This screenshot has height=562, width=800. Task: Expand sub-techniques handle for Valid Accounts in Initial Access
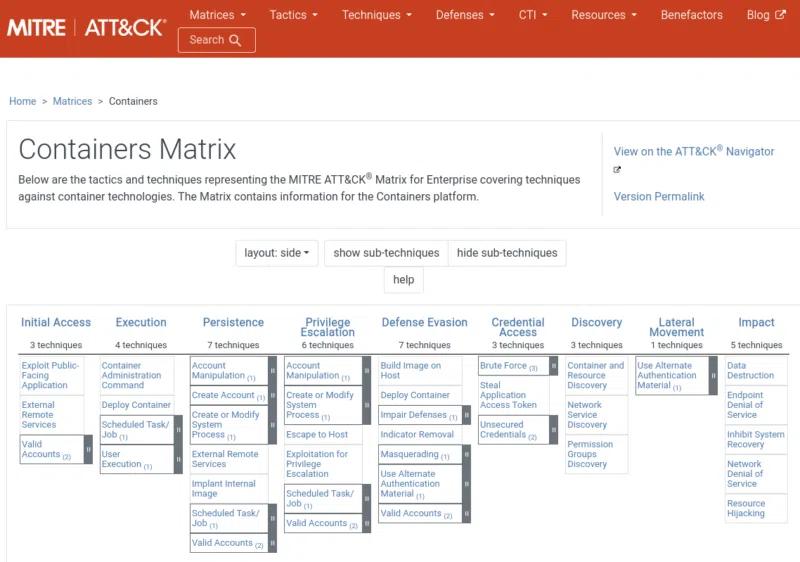point(88,449)
